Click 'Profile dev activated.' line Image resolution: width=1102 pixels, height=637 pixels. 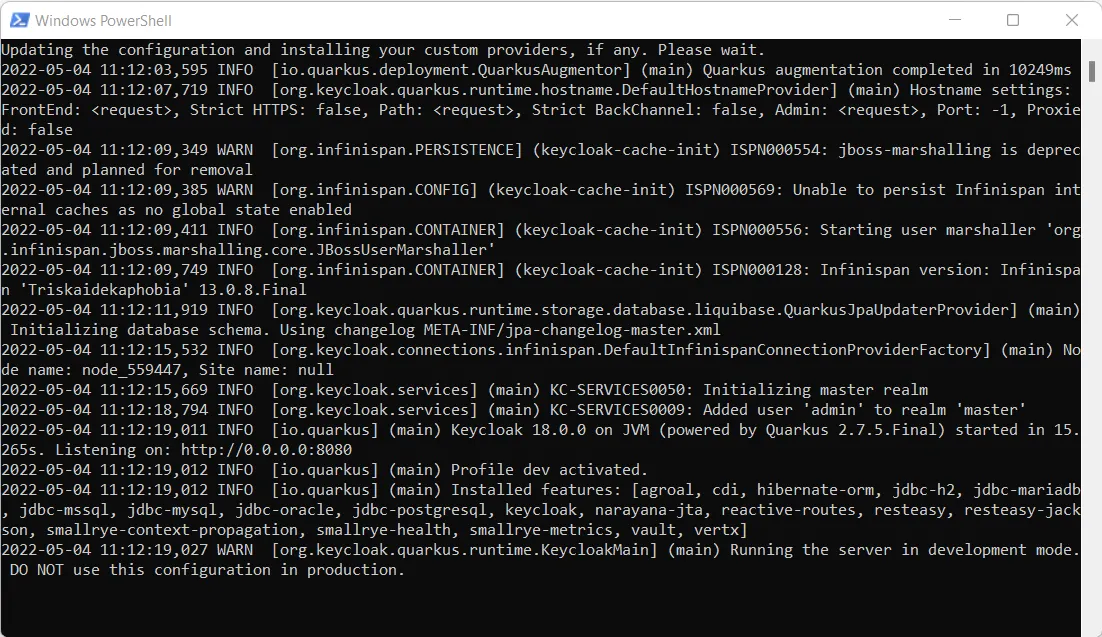click(548, 470)
